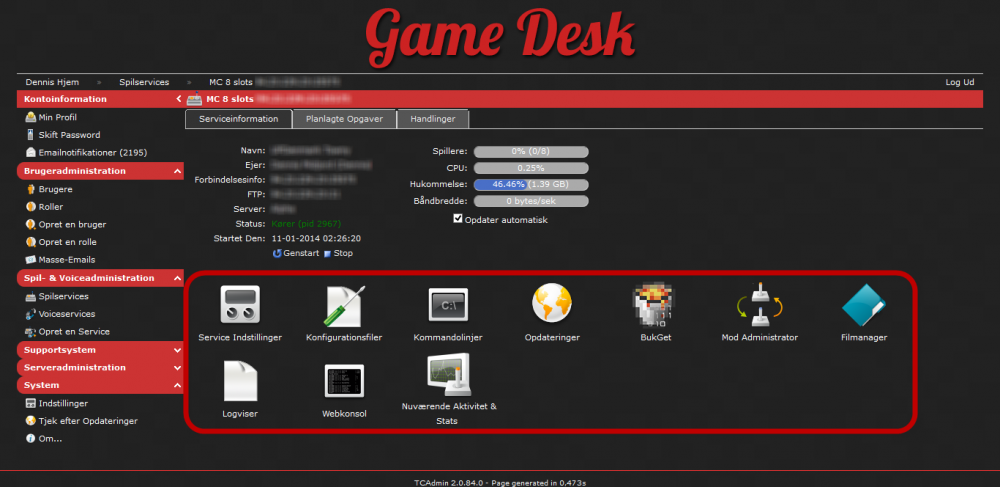Viewport: 1000px width, 487px height.
Task: Open Service Indstillinger icon
Action: tap(240, 305)
